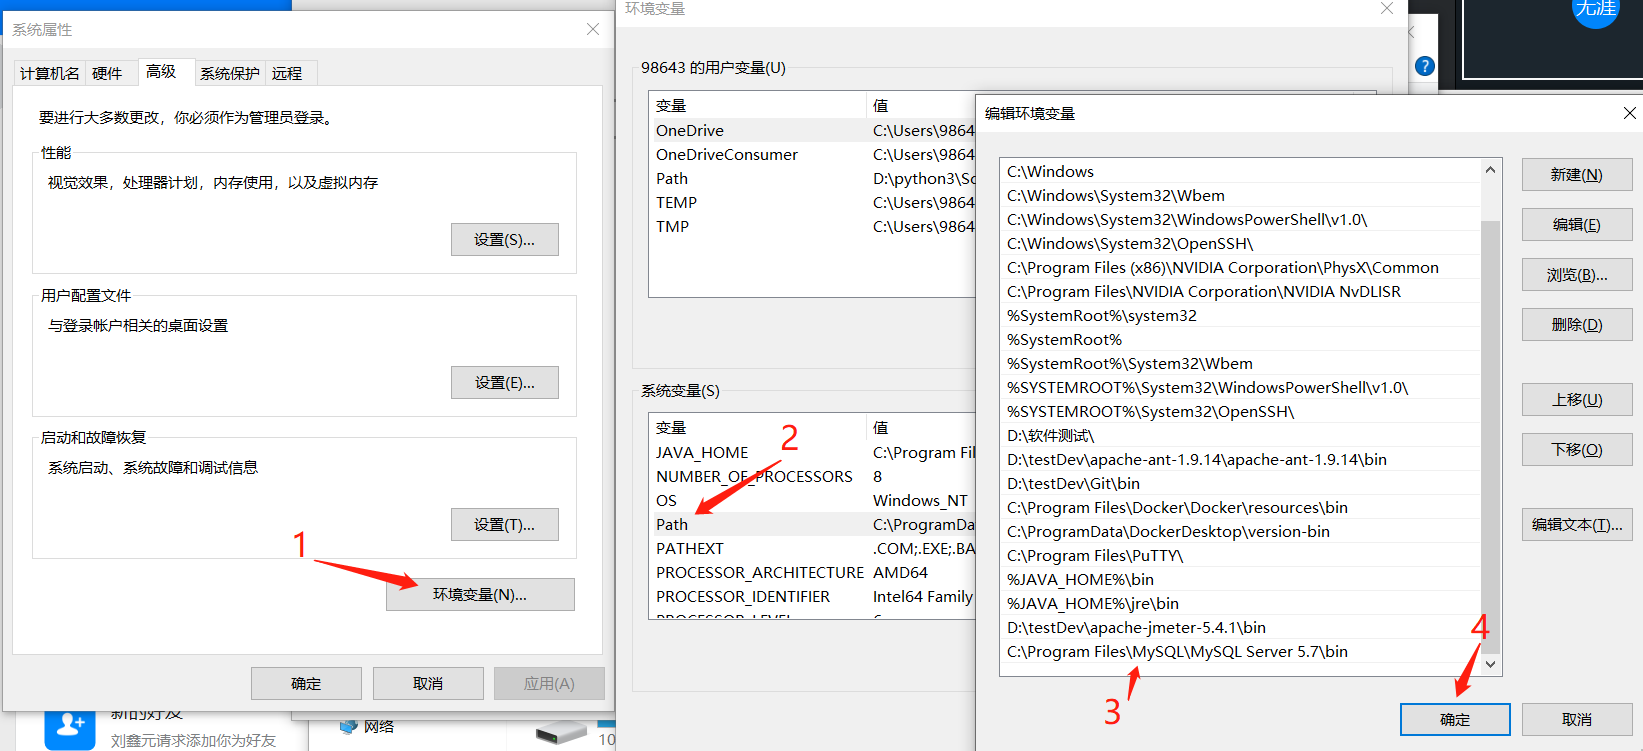This screenshot has width=1643, height=751.
Task: Switch to the 硬件 tab
Action: (107, 73)
